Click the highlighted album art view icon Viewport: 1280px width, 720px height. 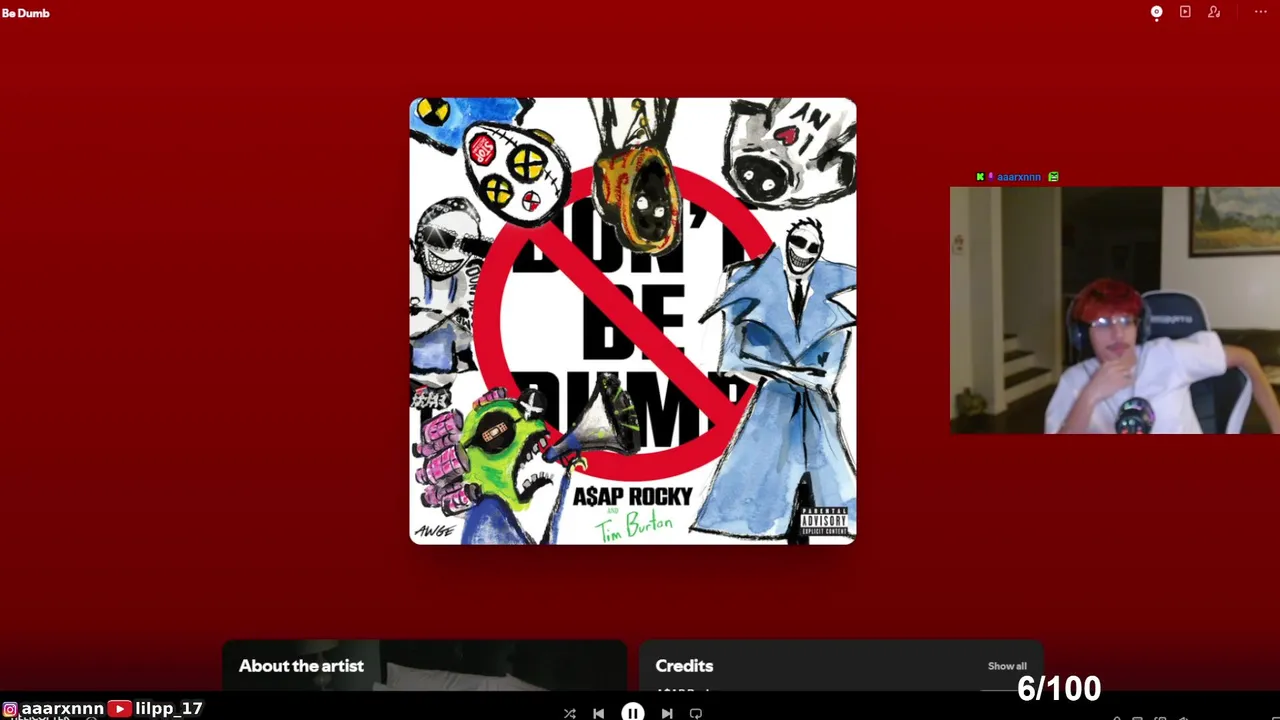pos(1157,12)
